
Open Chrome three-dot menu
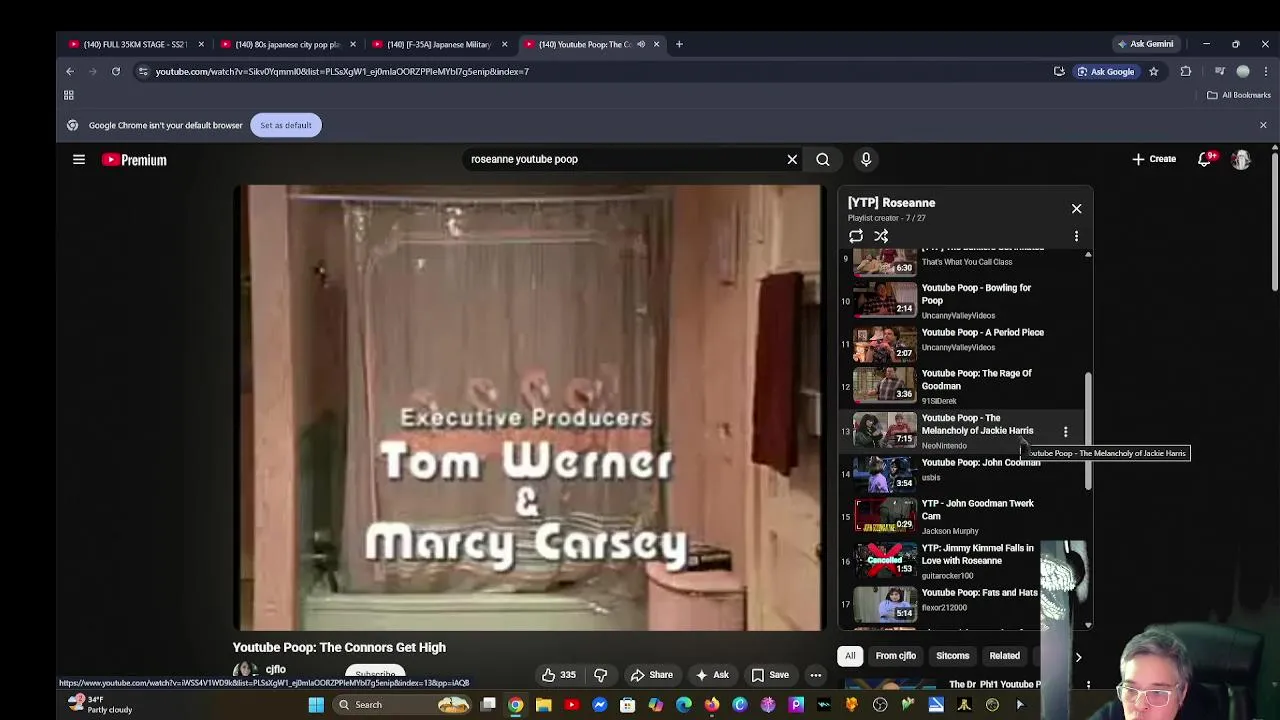1266,71
